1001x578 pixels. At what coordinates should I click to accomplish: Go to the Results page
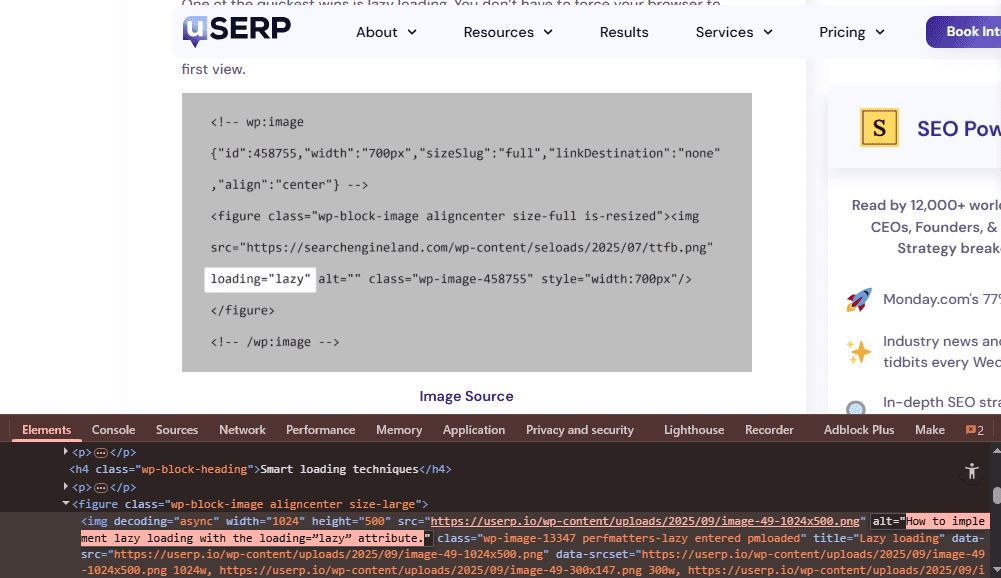pos(624,32)
